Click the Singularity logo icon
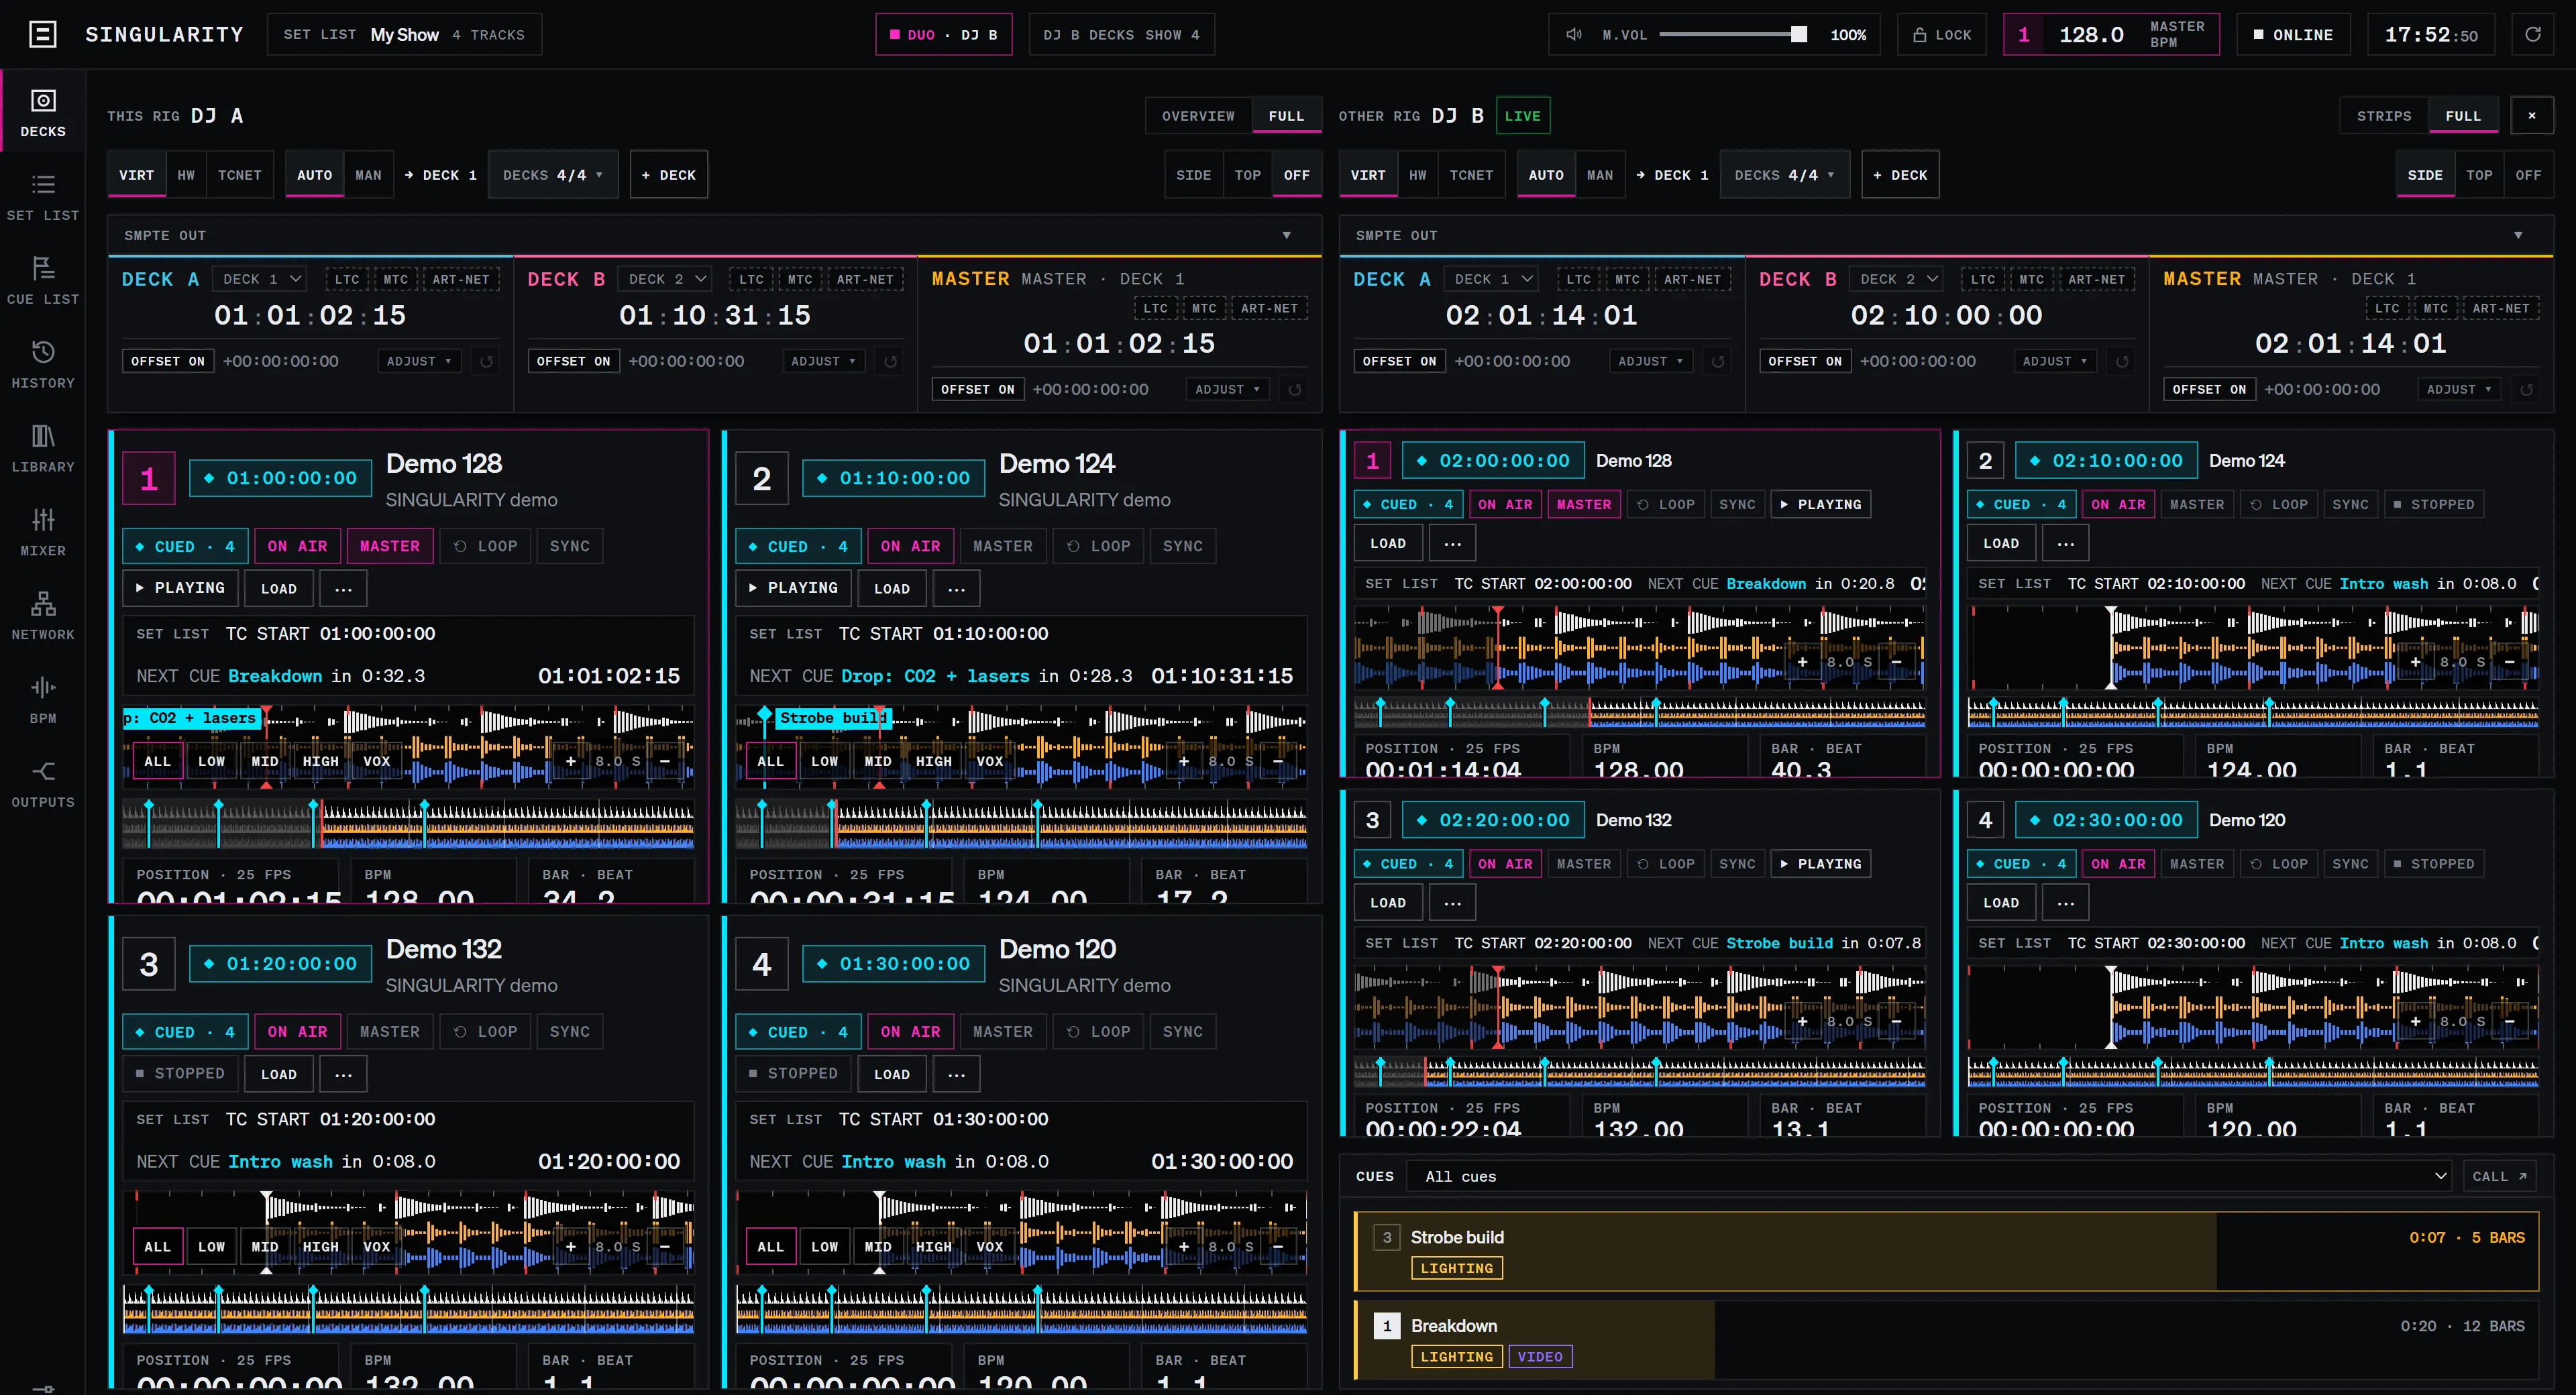Screen dimensions: 2576x1395 click(x=43, y=35)
